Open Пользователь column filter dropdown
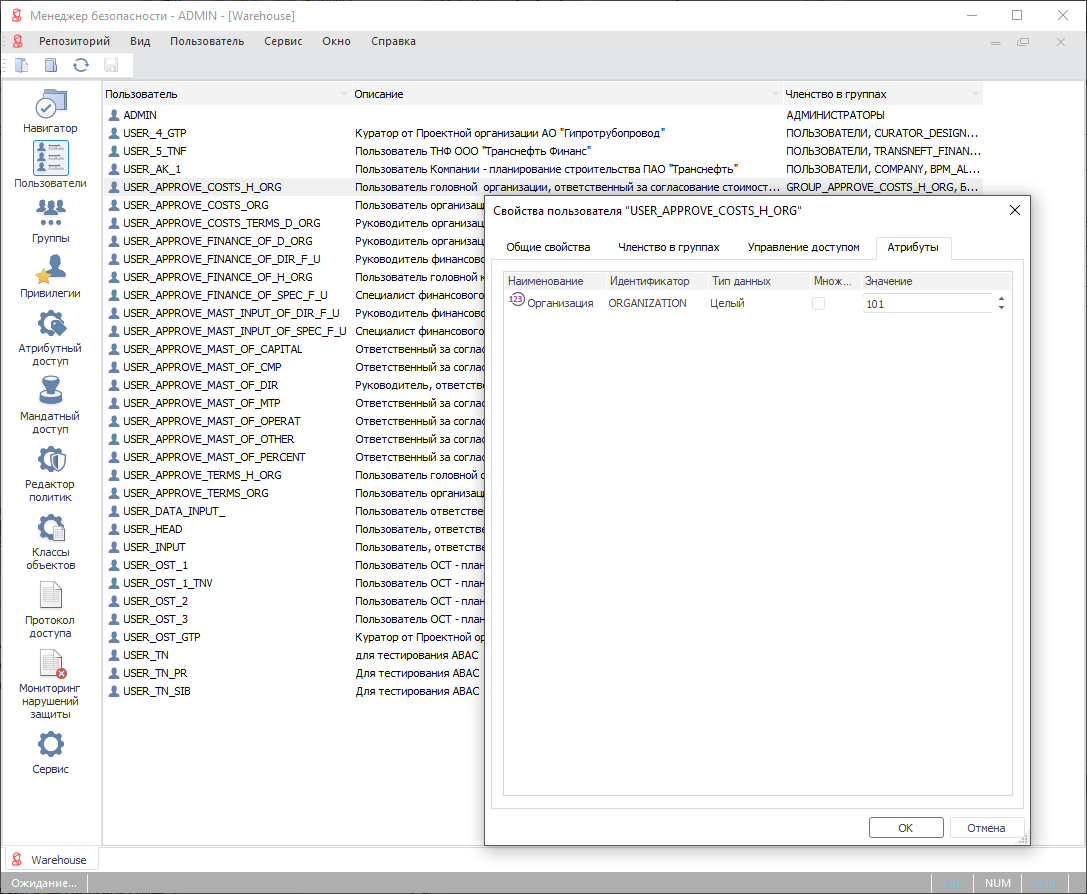The height and width of the screenshot is (894, 1087). pos(344,94)
